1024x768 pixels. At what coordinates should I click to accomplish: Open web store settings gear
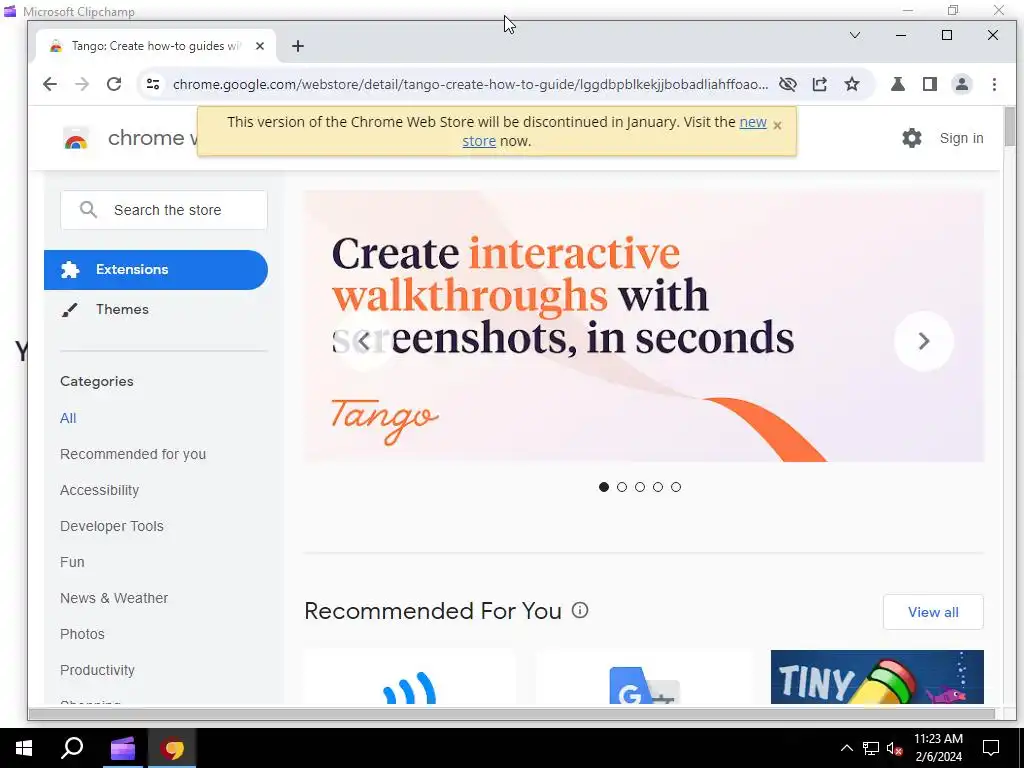click(912, 138)
